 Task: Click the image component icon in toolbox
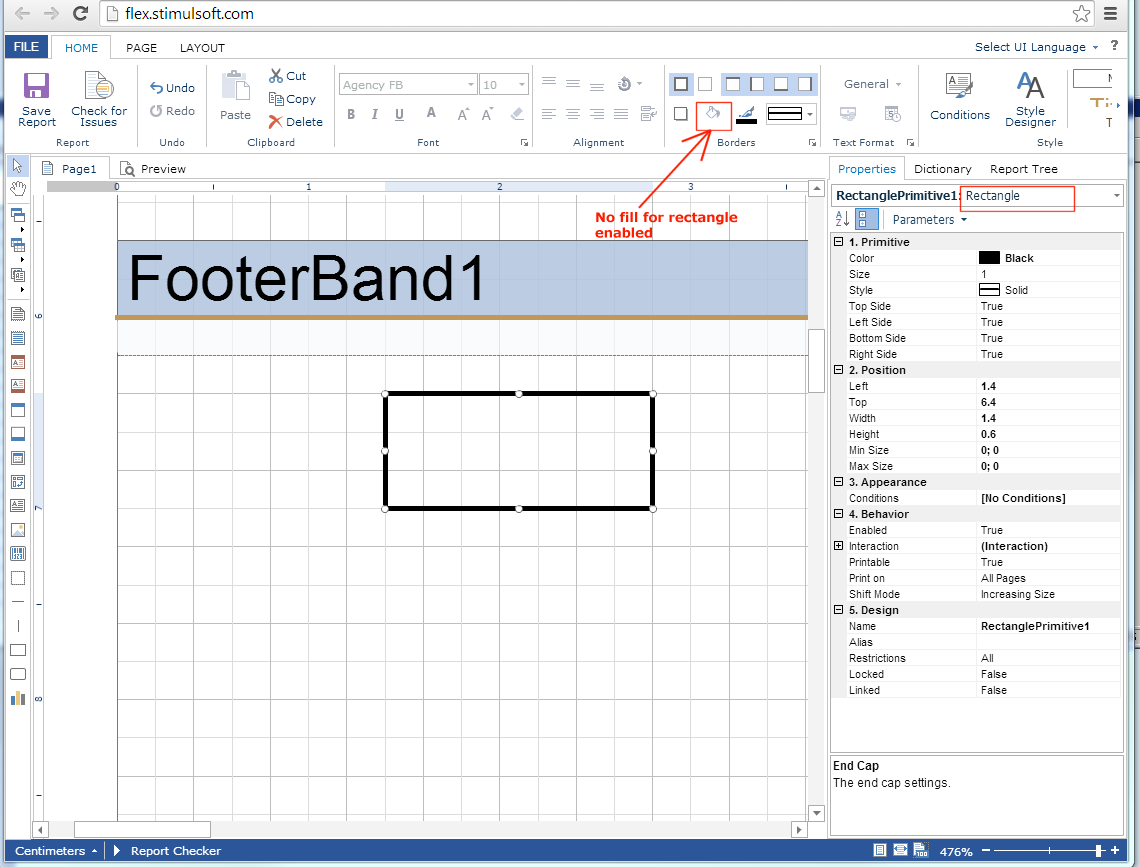18,530
